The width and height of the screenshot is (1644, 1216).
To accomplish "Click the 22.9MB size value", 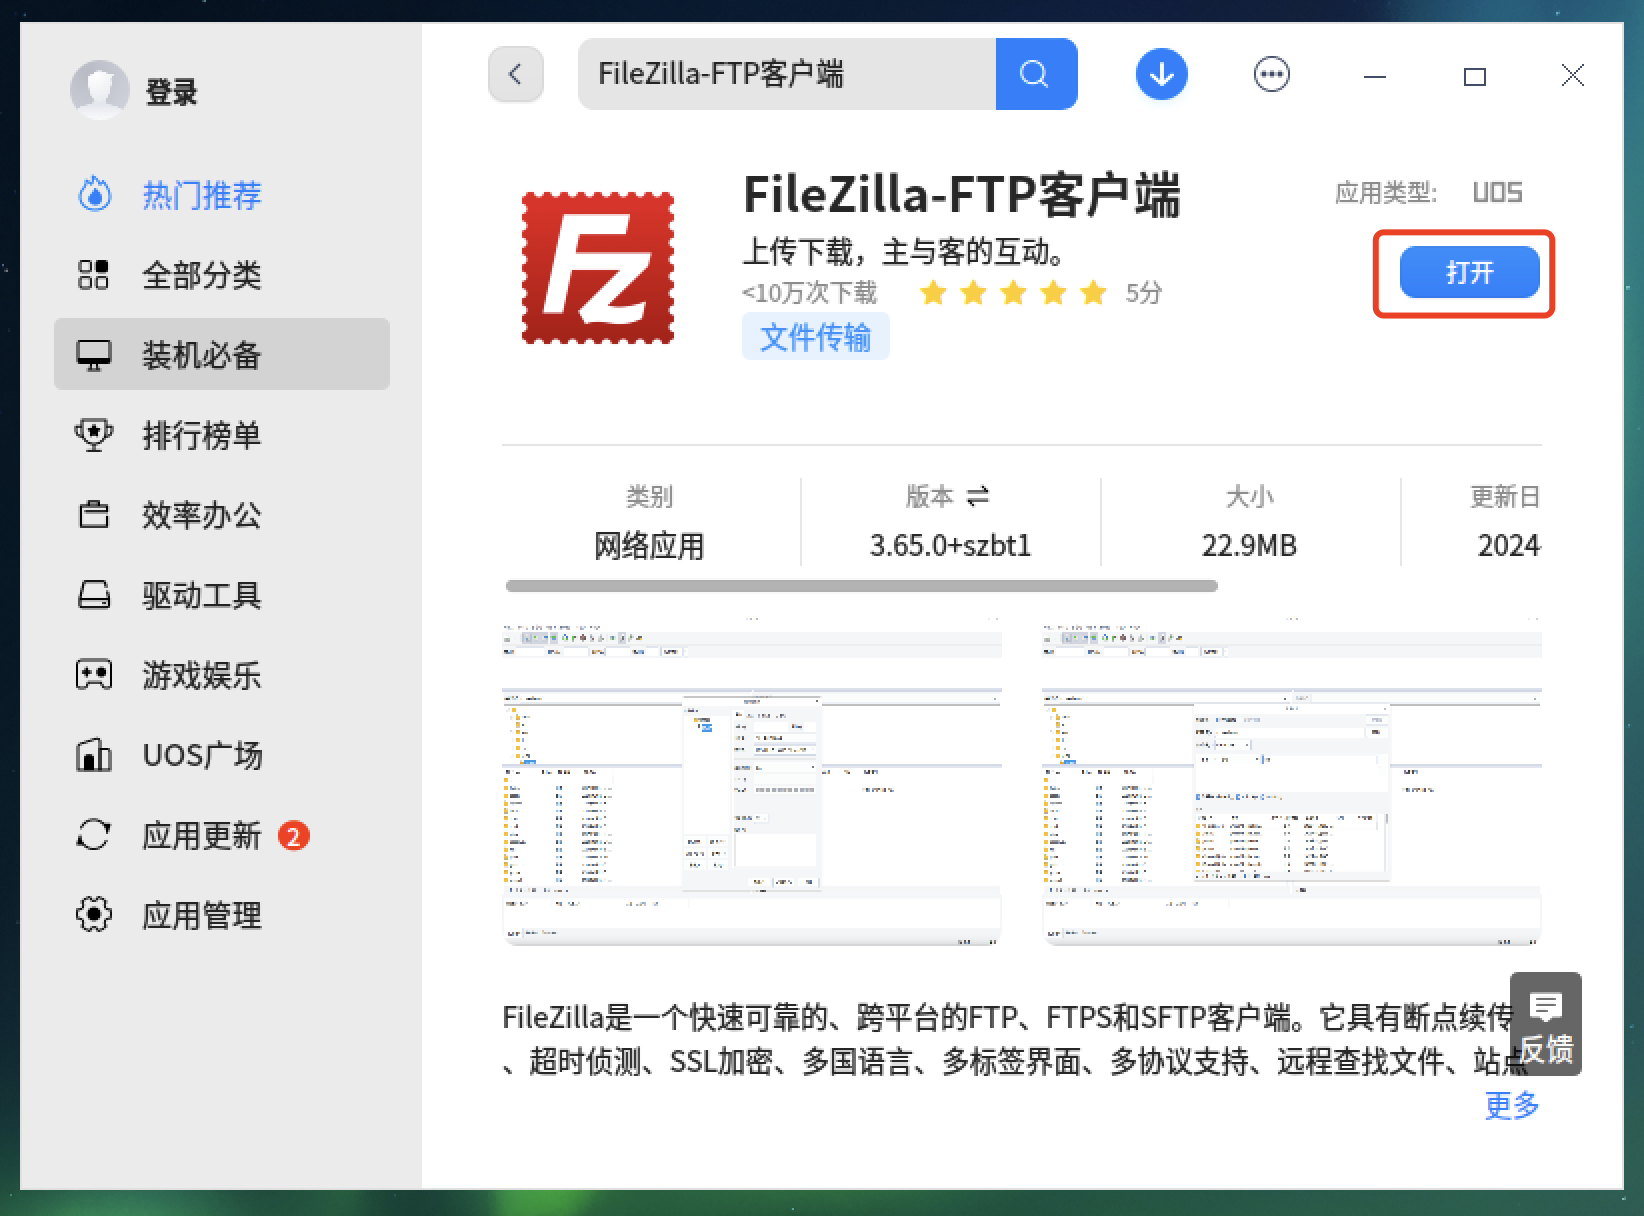I will click(1249, 546).
